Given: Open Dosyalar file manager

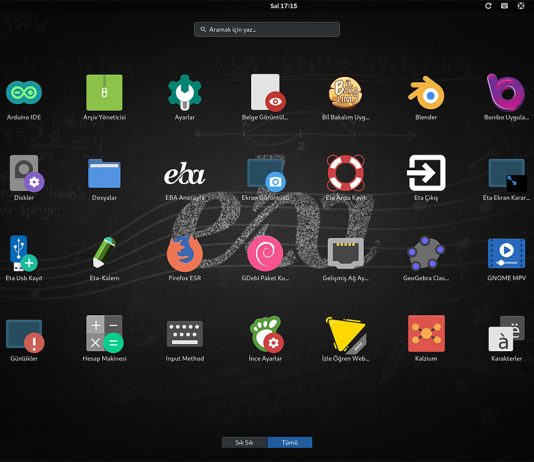Looking at the screenshot, I should (104, 173).
